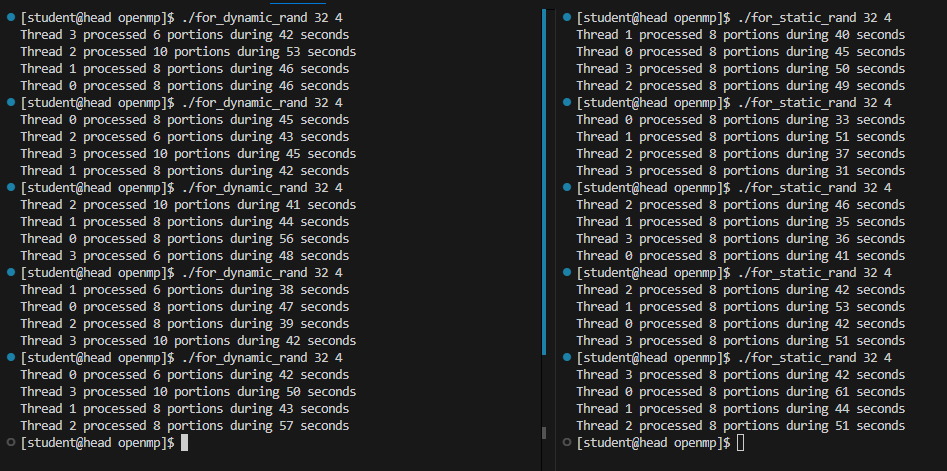Click the command marker beside the first for_dynamic_rand run
Image resolution: width=947 pixels, height=471 pixels.
10,18
